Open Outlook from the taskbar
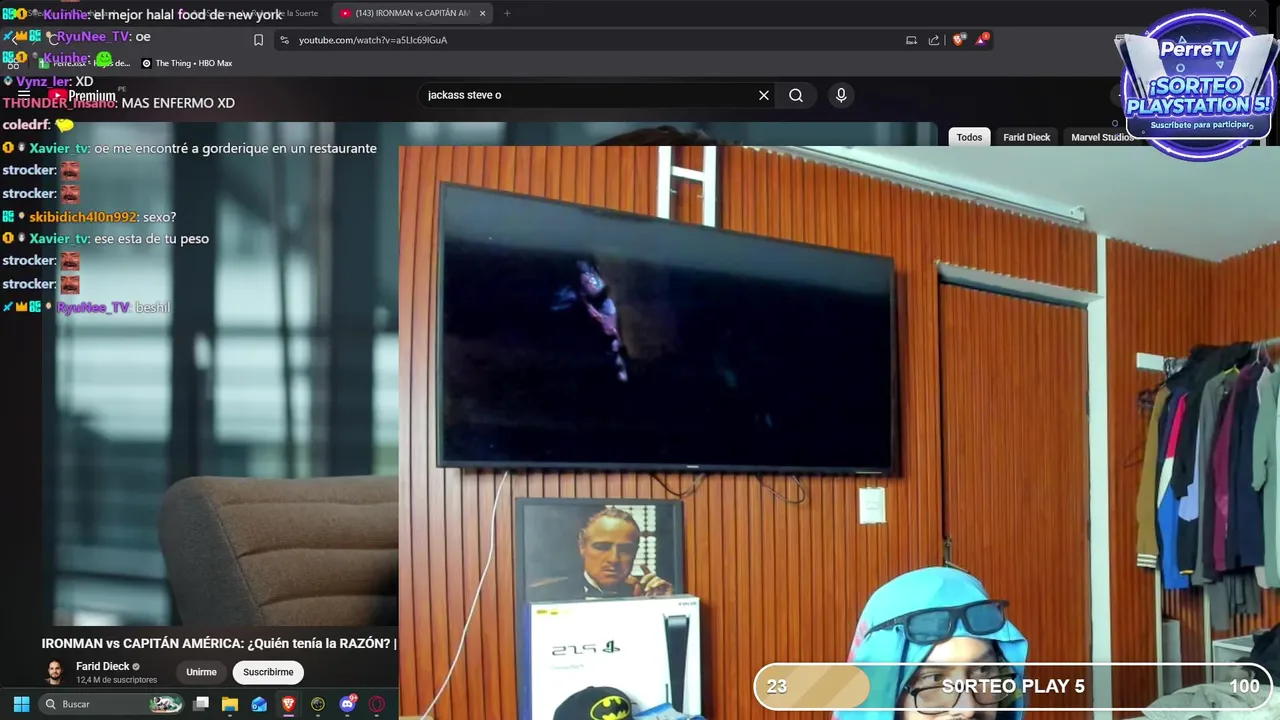 tap(259, 704)
